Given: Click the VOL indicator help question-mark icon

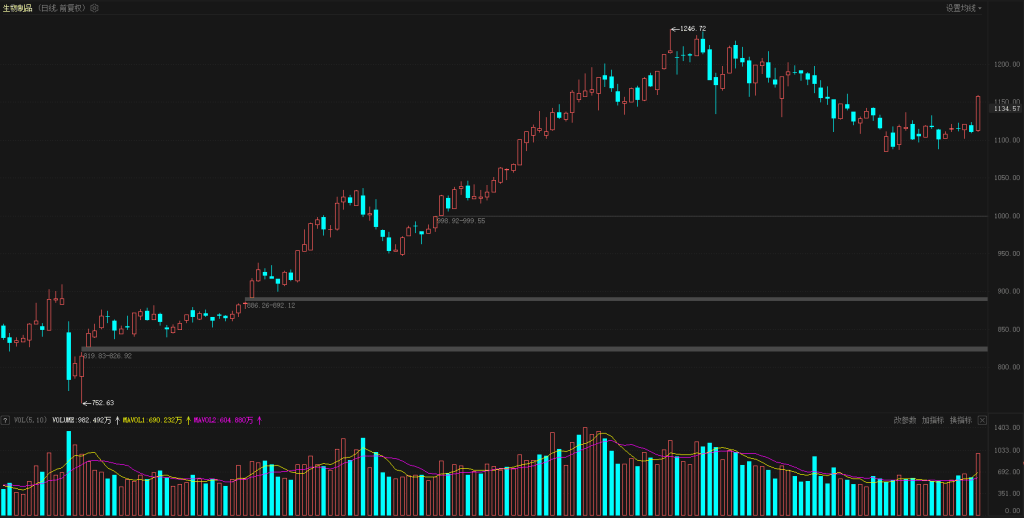Looking at the screenshot, I should 6,420.
